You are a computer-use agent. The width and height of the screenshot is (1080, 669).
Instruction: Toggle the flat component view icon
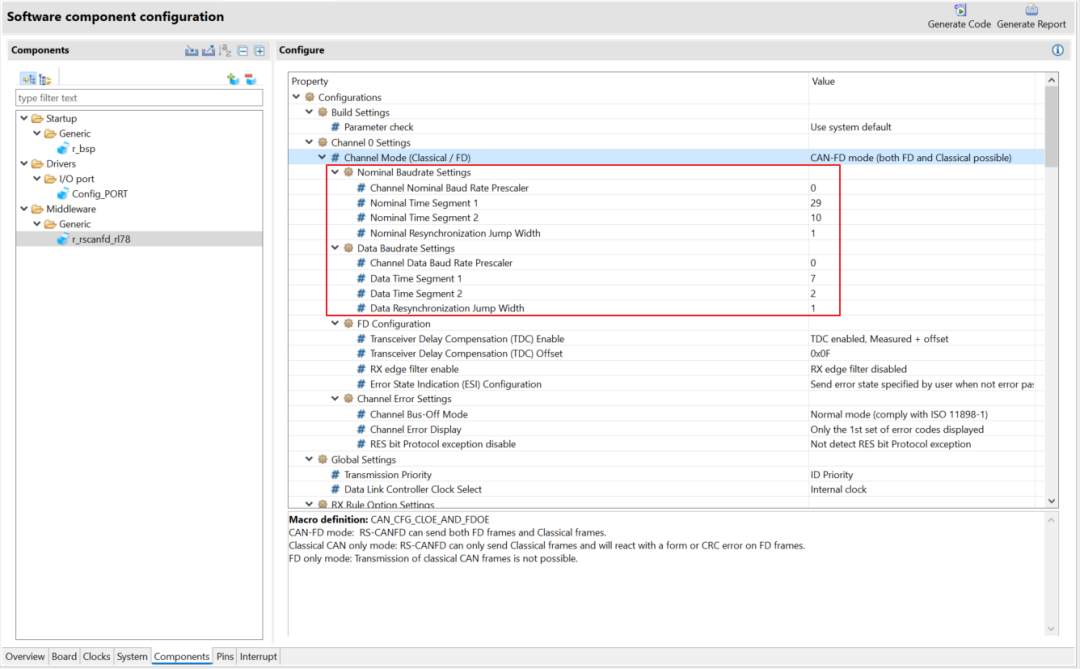45,79
